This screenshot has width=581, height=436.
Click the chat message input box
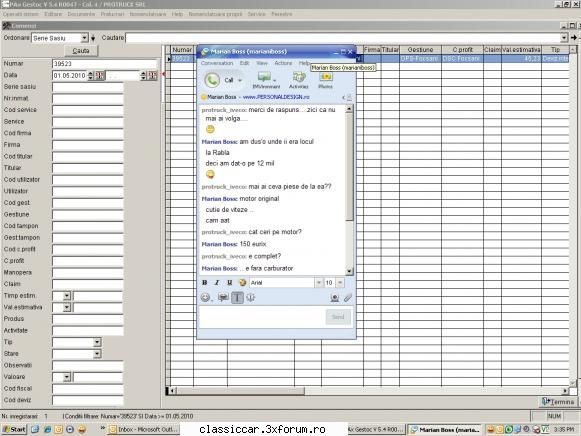[262, 317]
